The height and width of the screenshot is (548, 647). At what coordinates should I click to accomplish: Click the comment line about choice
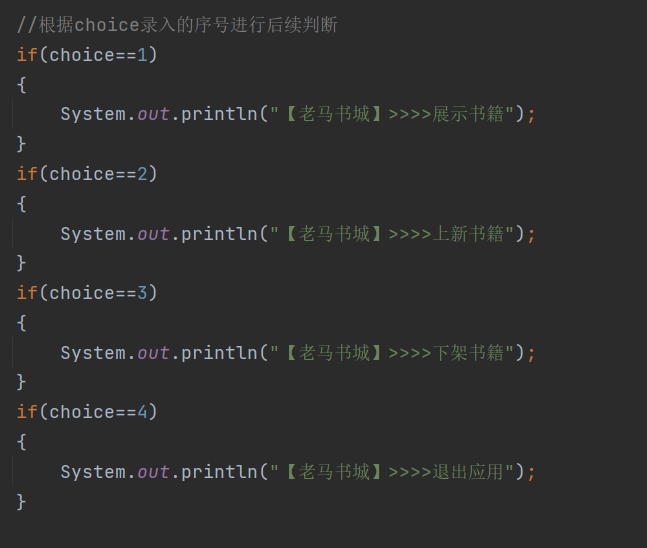pyautogui.click(x=177, y=25)
